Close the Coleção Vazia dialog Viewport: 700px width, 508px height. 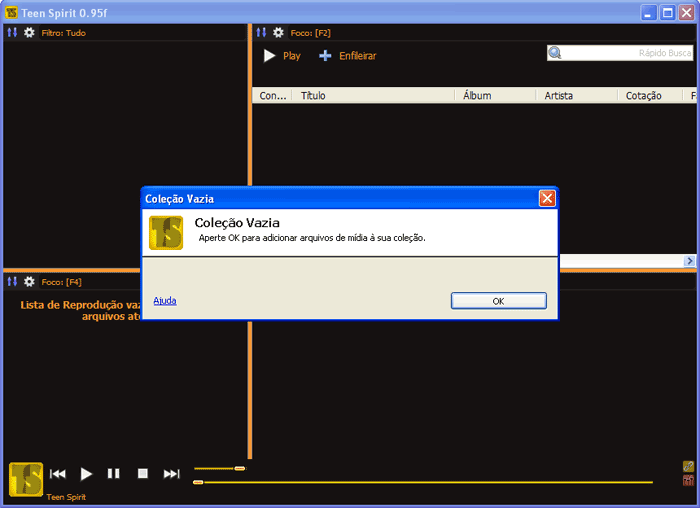pos(547,198)
